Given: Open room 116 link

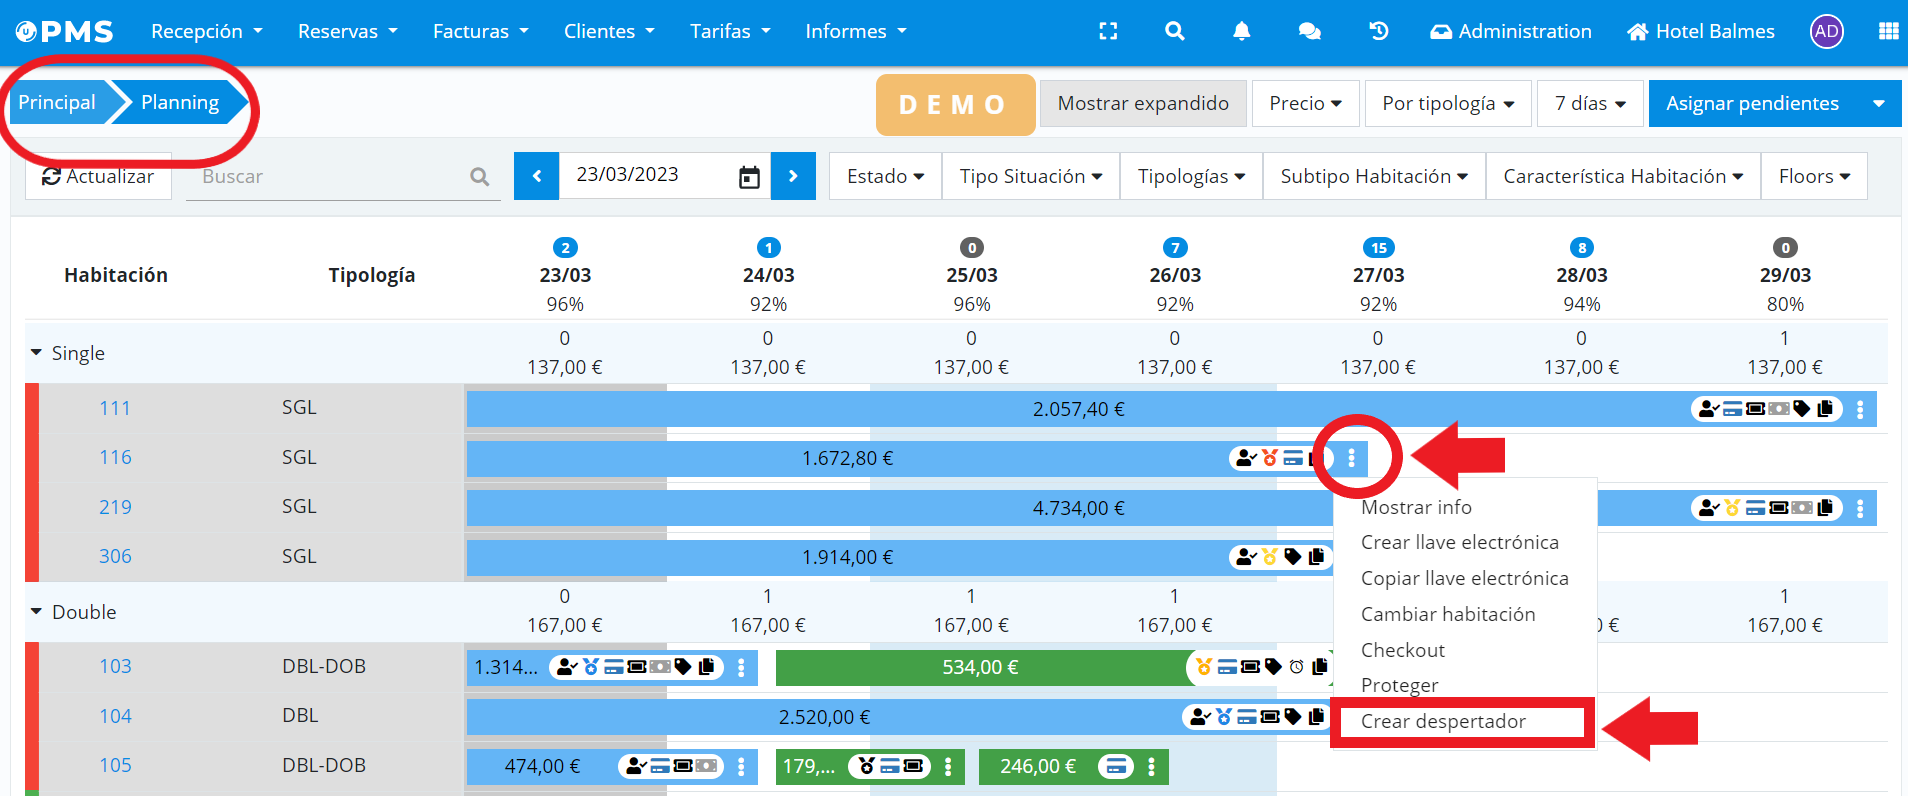Looking at the screenshot, I should (x=115, y=457).
